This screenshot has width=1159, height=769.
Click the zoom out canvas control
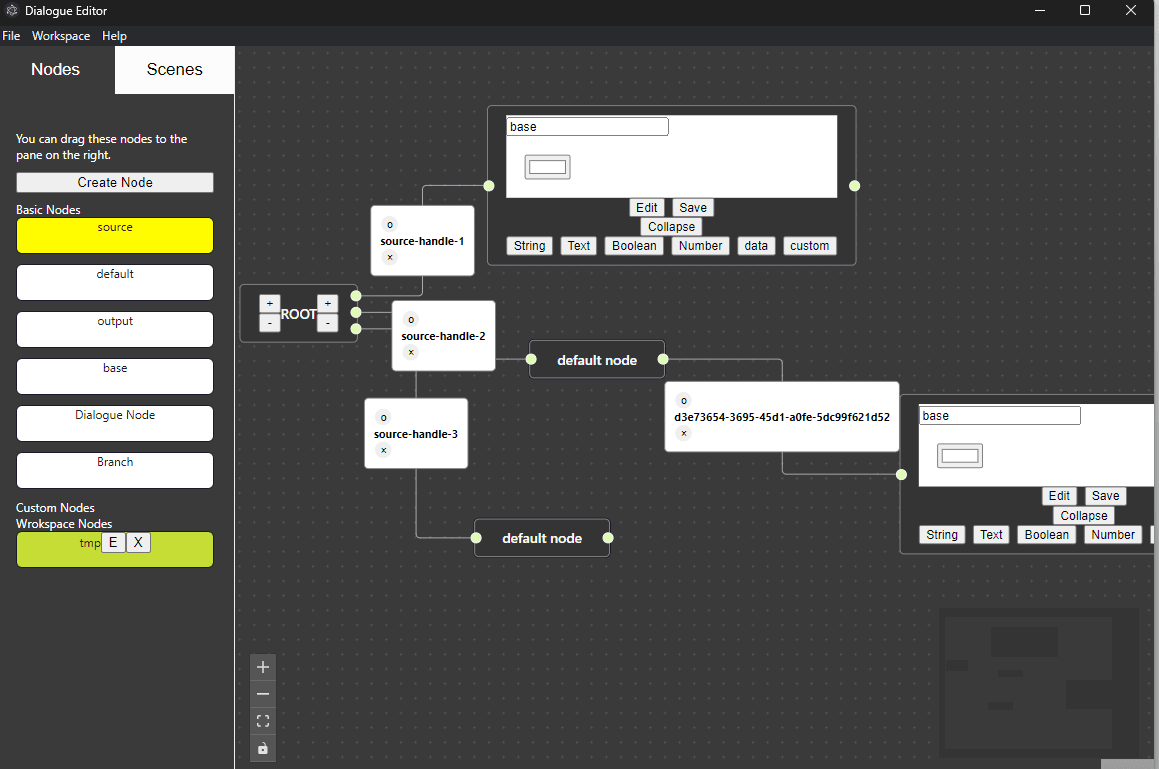pyautogui.click(x=263, y=694)
